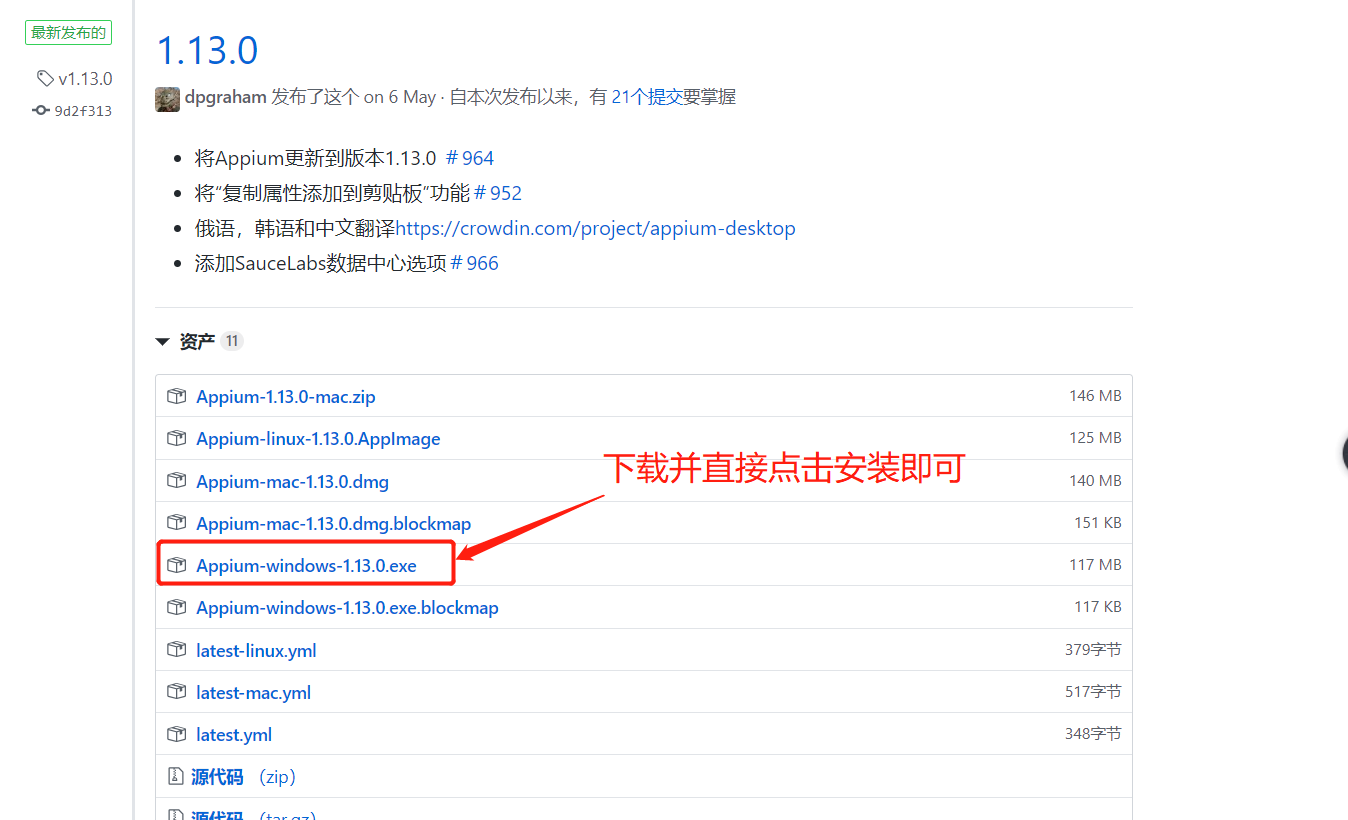Open the v1.13.0 tag link

(x=85, y=79)
